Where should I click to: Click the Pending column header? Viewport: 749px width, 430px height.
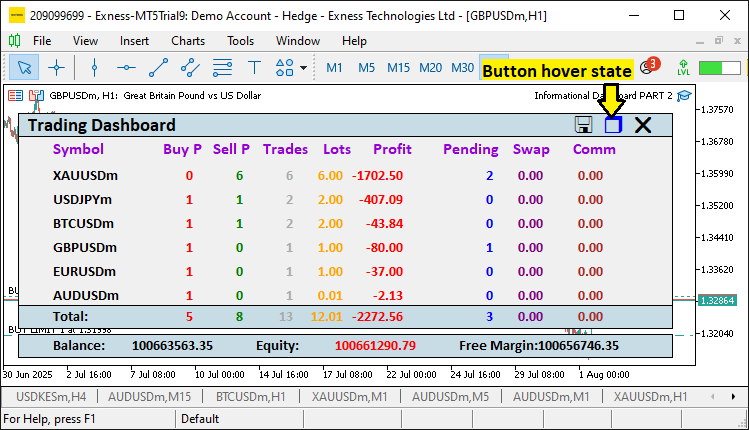pyautogui.click(x=471, y=149)
